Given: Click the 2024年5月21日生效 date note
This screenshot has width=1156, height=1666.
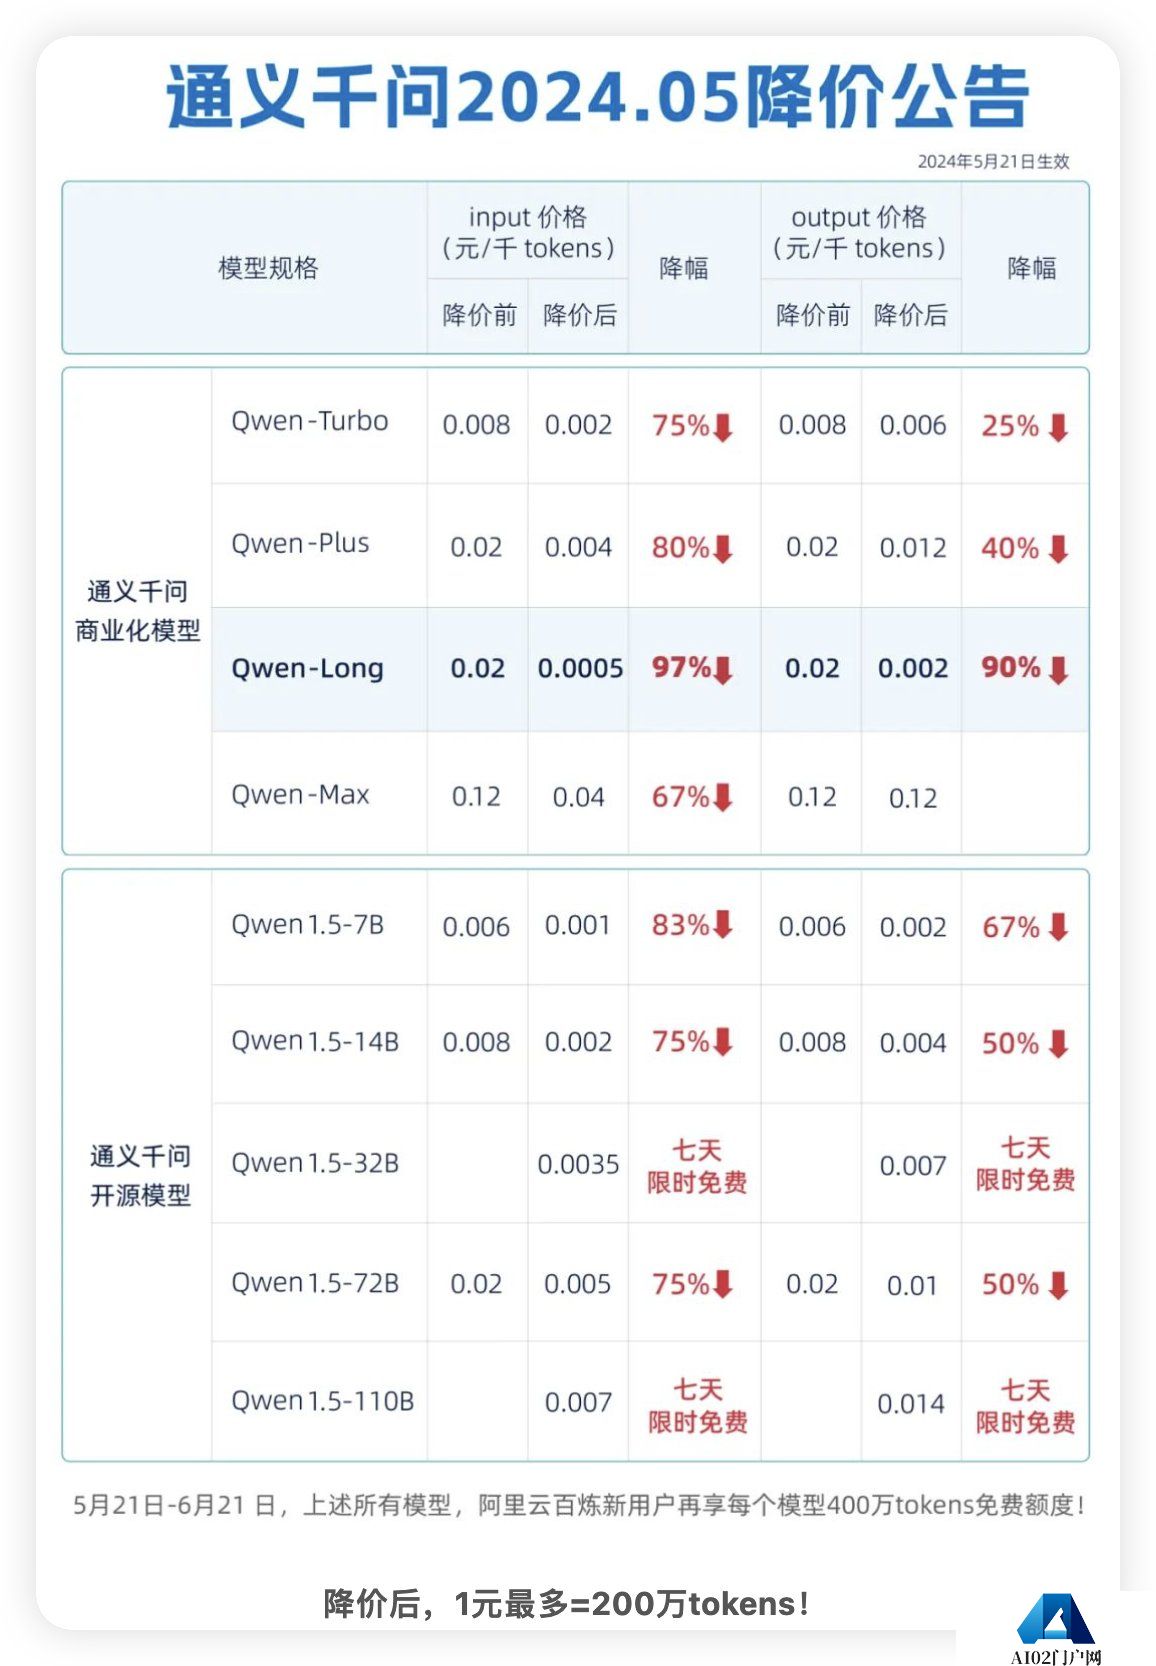Looking at the screenshot, I should (x=994, y=161).
